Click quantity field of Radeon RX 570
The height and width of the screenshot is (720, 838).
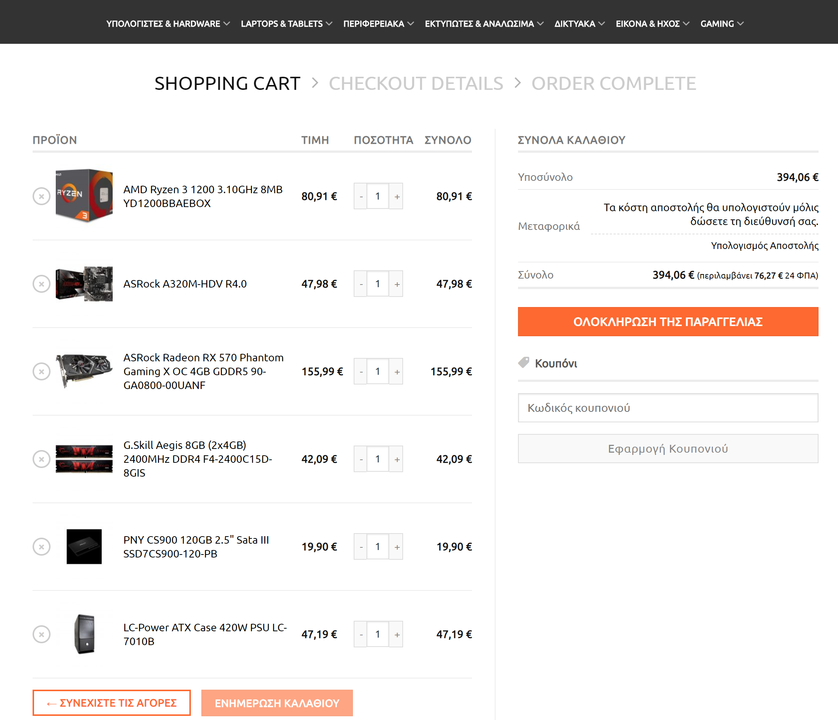[378, 371]
